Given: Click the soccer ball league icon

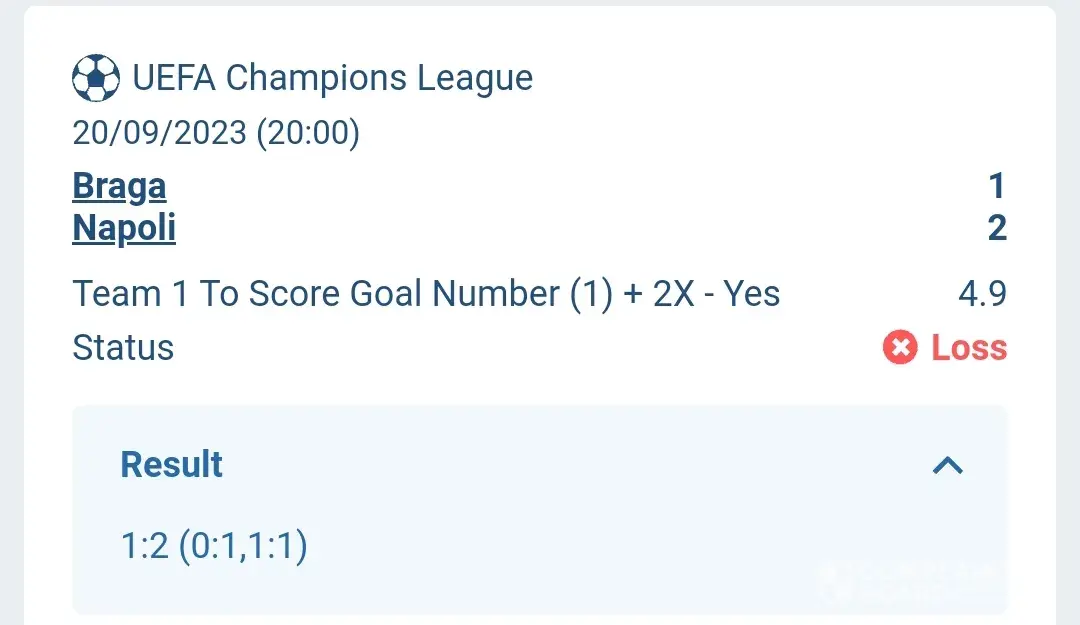Looking at the screenshot, I should pyautogui.click(x=96, y=78).
